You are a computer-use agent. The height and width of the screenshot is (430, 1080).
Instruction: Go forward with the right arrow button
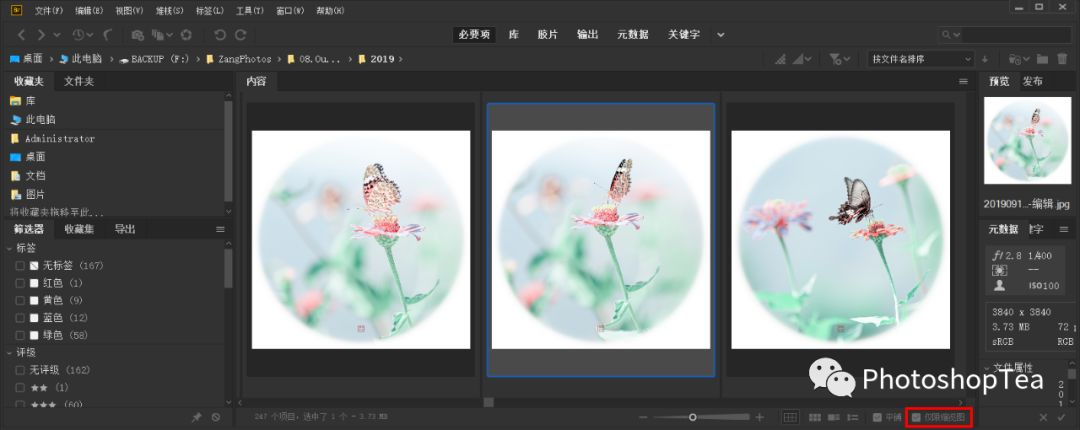click(41, 34)
